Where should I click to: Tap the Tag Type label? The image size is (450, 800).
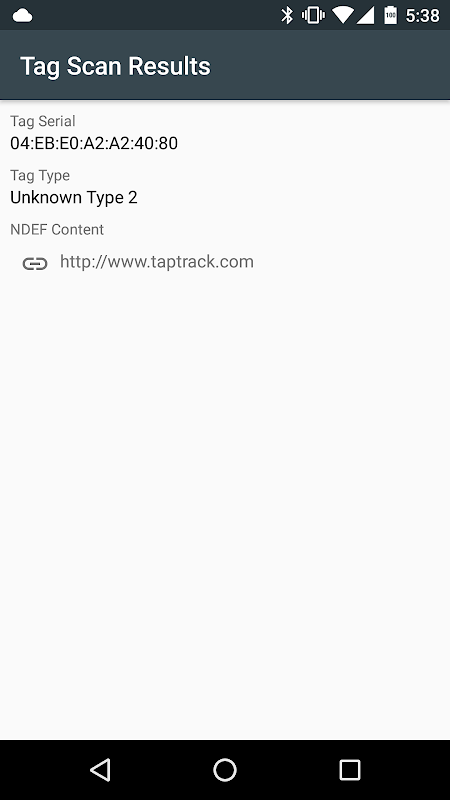pos(40,176)
